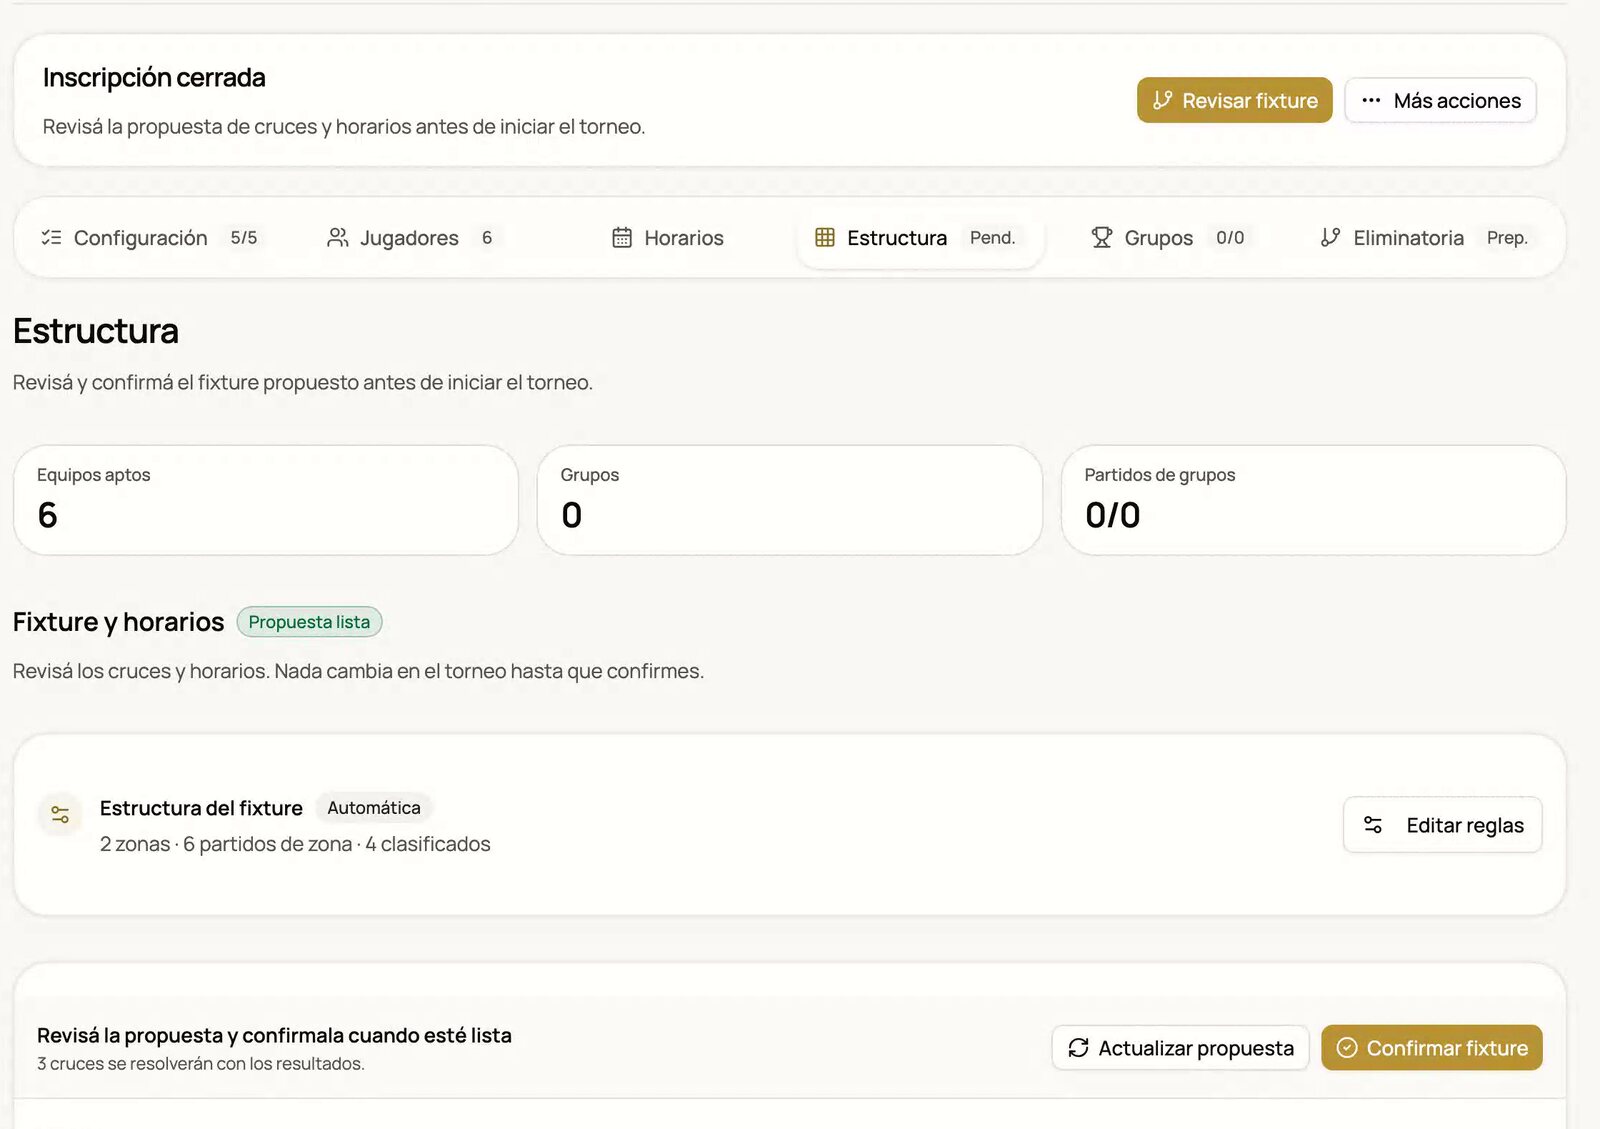The image size is (1600, 1129).
Task: Open Editar reglas for the fixture
Action: coord(1442,825)
